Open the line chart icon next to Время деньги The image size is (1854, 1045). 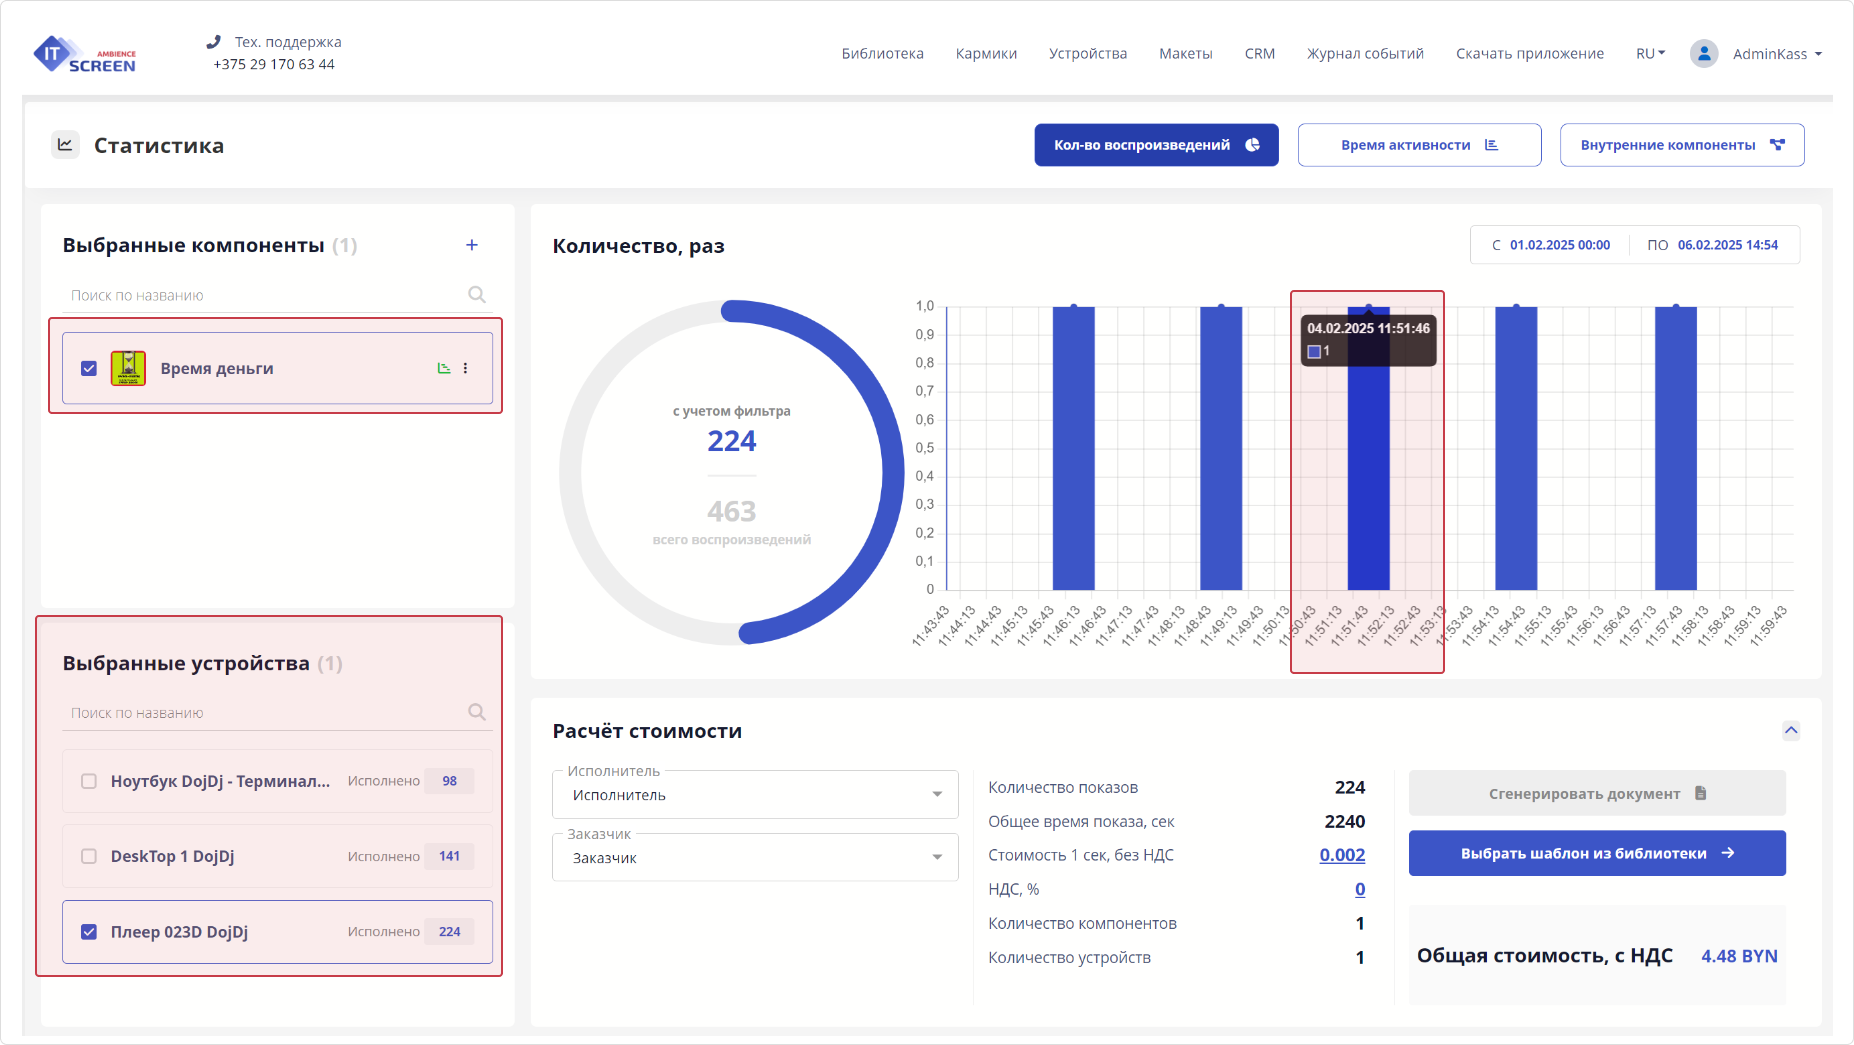click(443, 368)
